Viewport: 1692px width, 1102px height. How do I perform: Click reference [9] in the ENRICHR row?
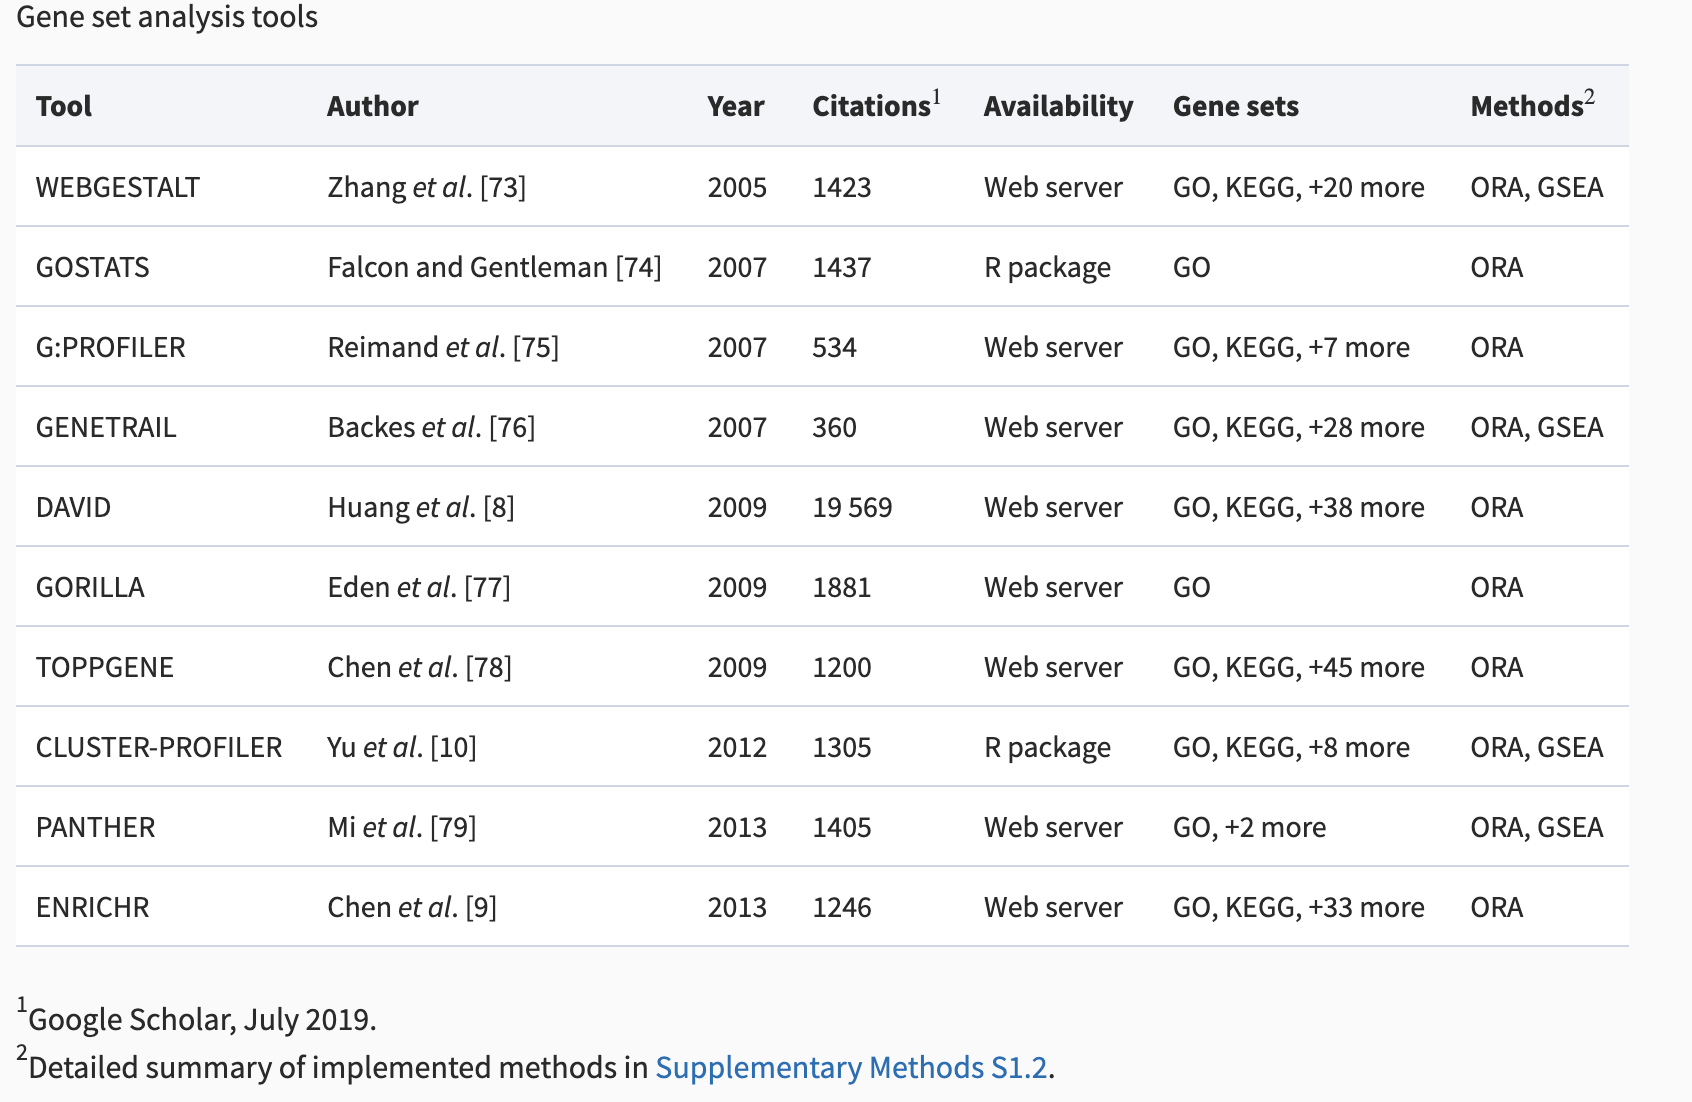[481, 908]
